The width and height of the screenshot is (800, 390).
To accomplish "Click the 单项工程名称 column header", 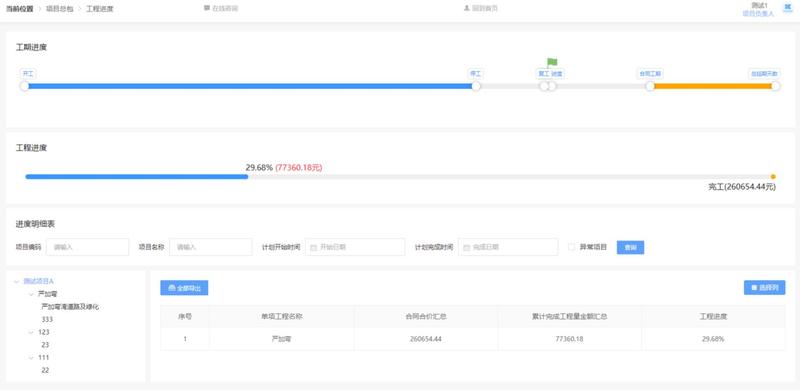I will pyautogui.click(x=282, y=316).
